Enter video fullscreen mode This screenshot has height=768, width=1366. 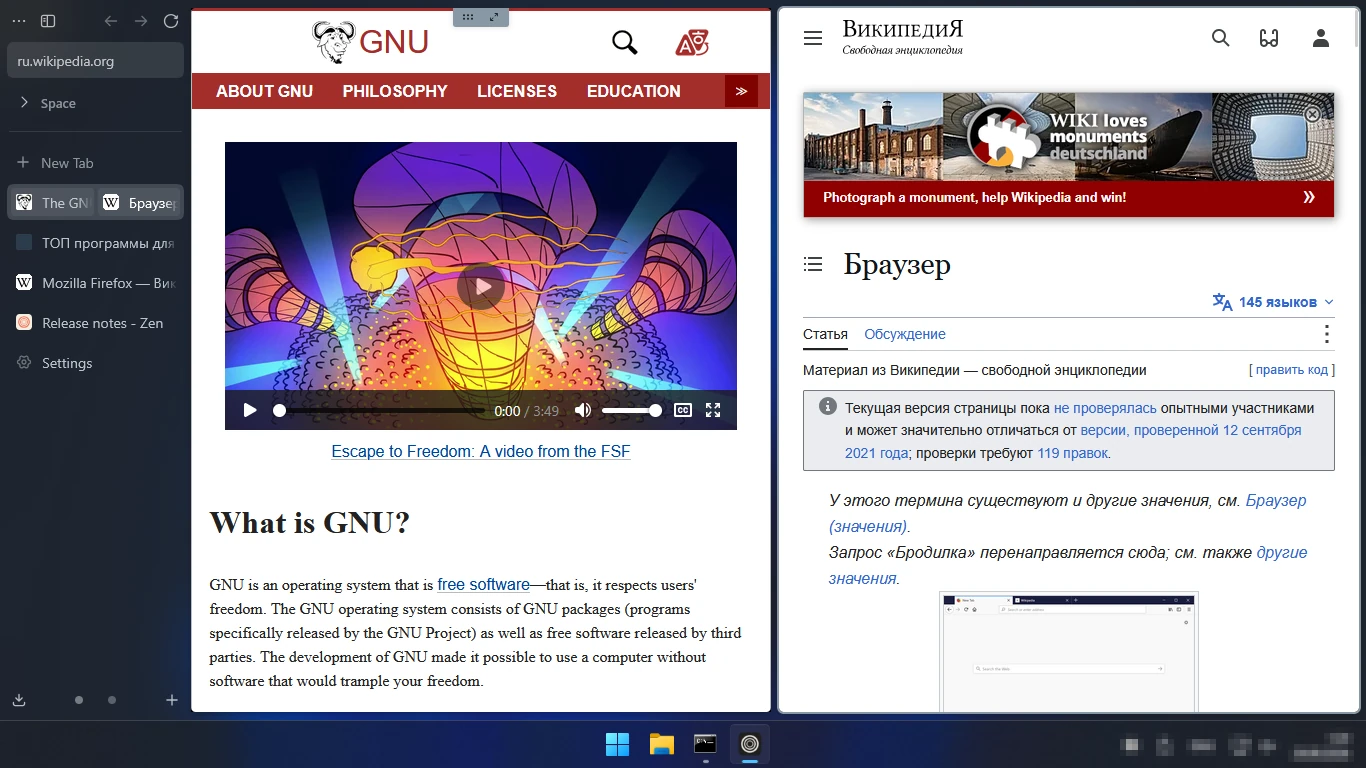tap(713, 410)
